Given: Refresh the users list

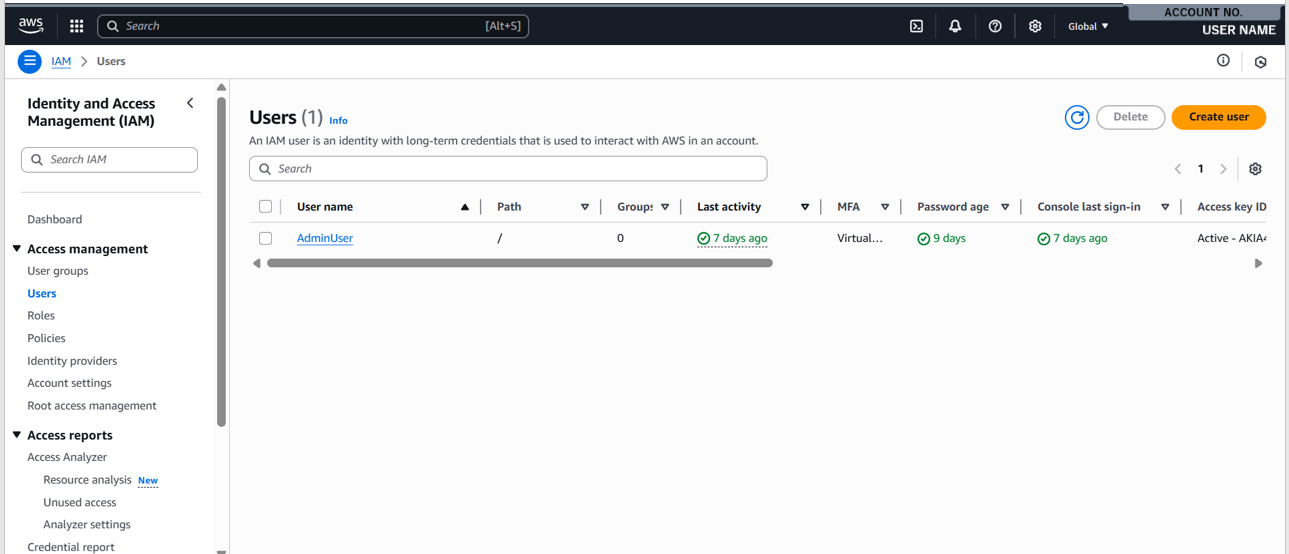Looking at the screenshot, I should [x=1077, y=117].
